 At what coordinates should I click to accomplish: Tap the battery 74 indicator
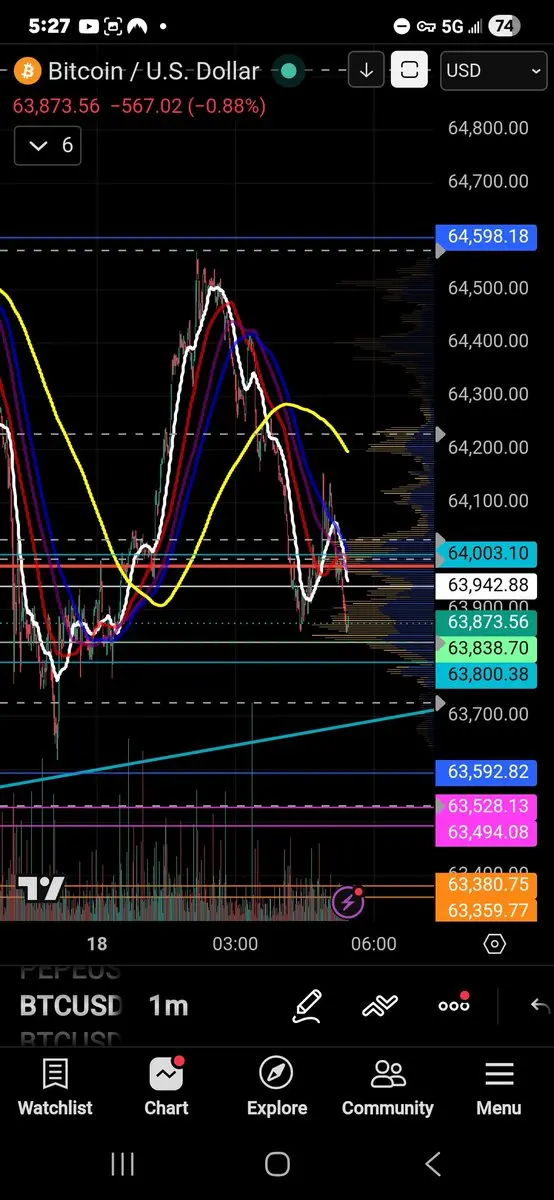(506, 26)
